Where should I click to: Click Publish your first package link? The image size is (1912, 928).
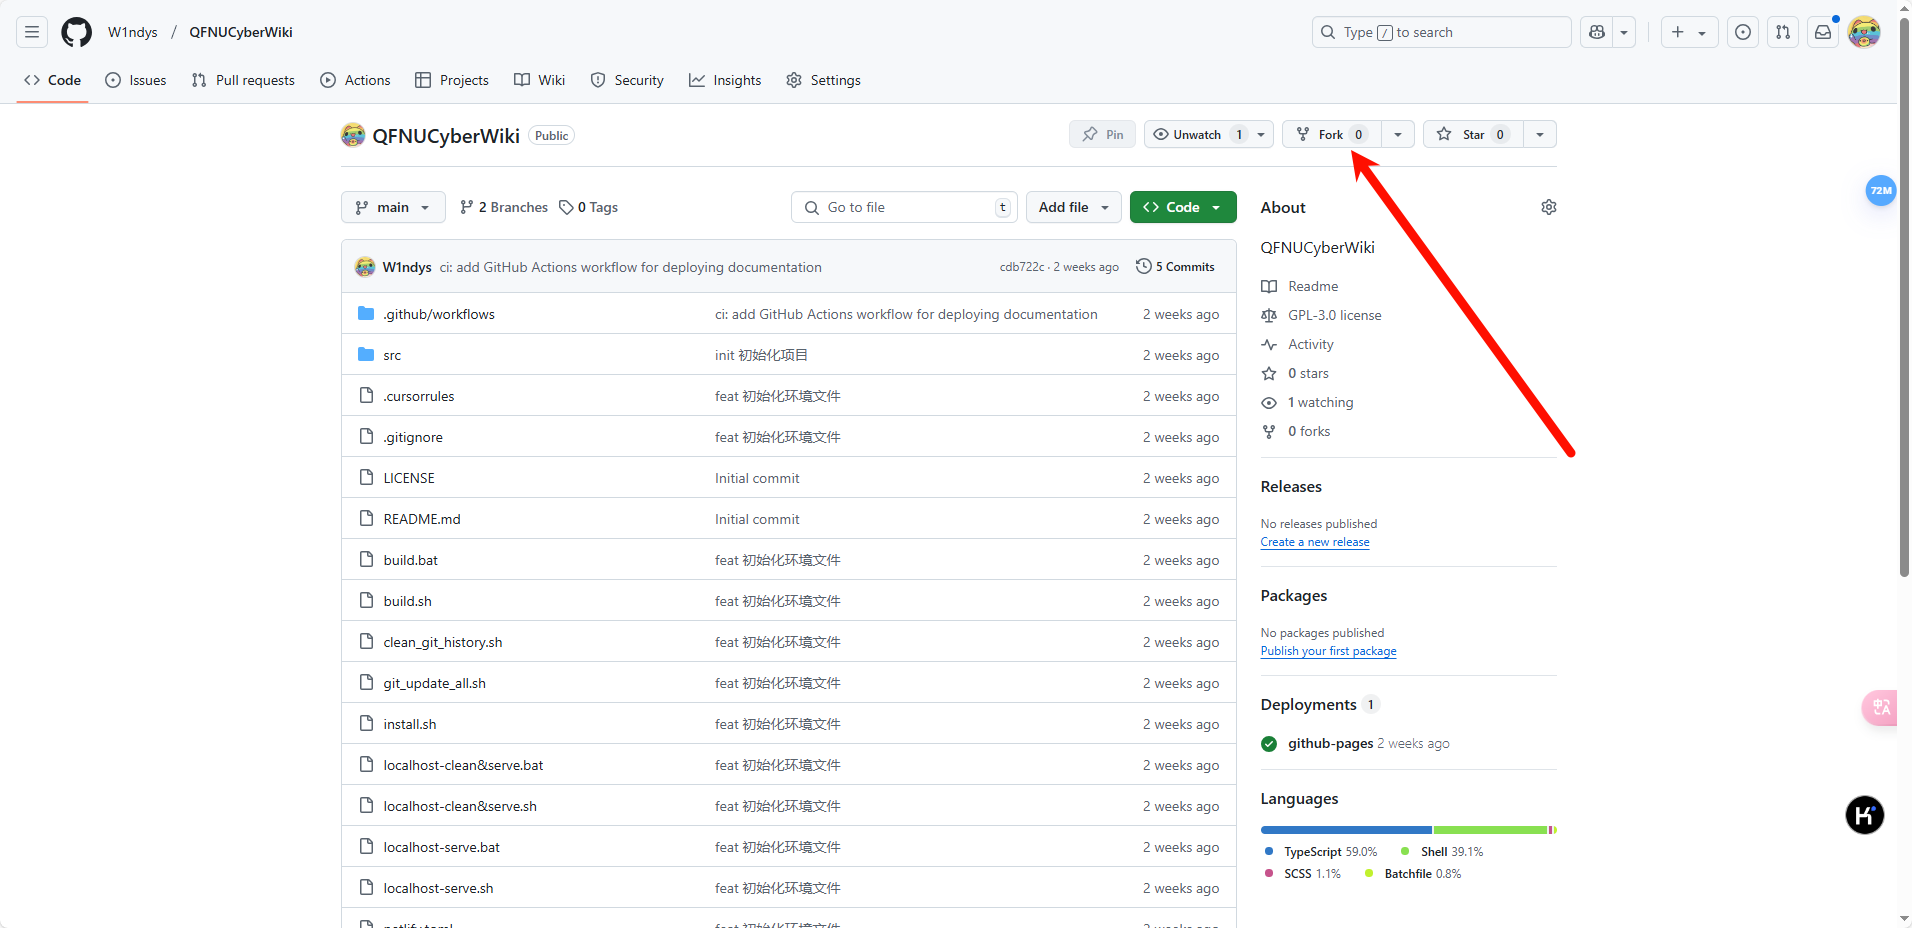[x=1328, y=651]
